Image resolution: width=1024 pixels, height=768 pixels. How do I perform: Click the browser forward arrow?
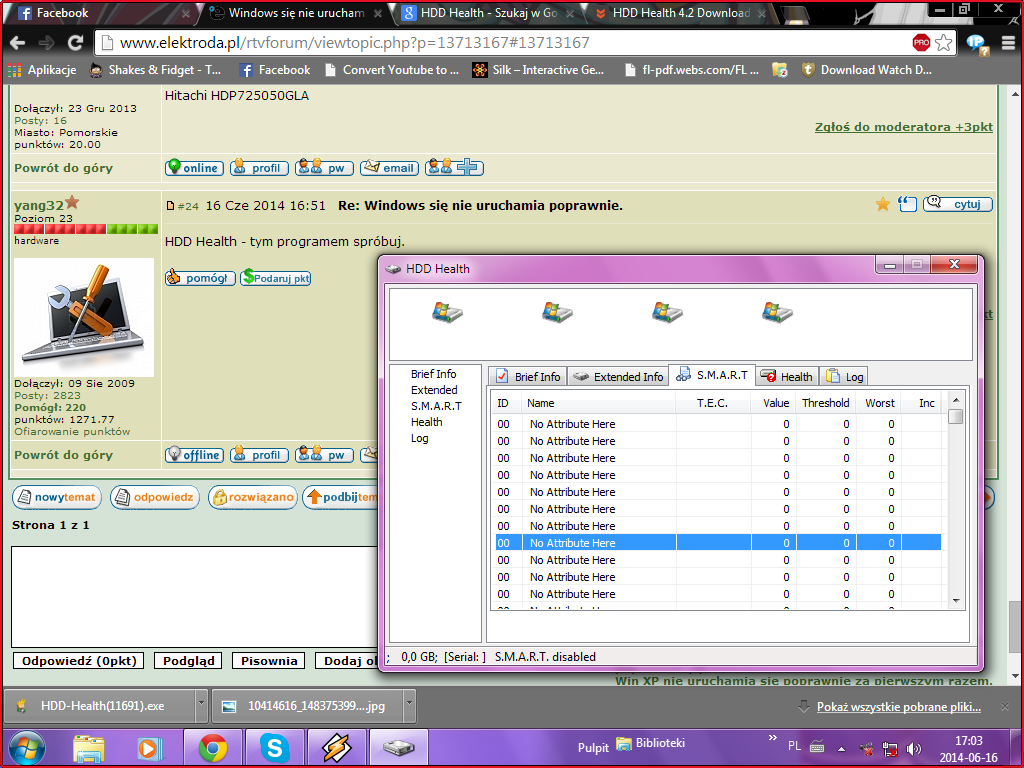(46, 43)
